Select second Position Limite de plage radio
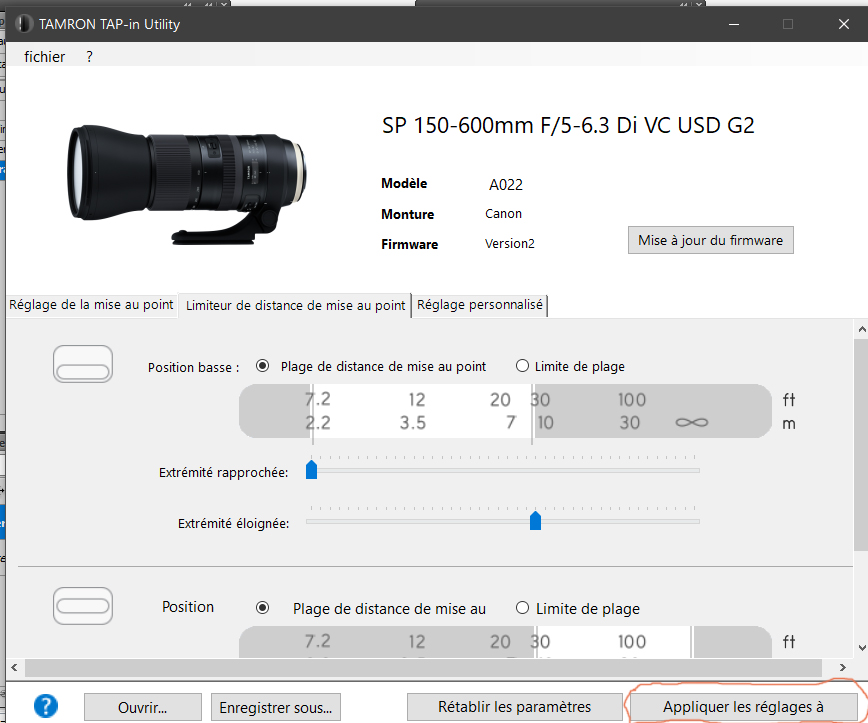 [522, 608]
